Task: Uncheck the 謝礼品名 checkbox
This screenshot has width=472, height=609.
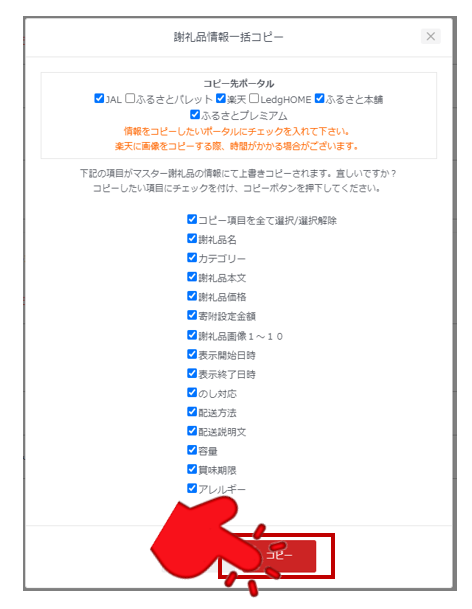Action: point(192,238)
